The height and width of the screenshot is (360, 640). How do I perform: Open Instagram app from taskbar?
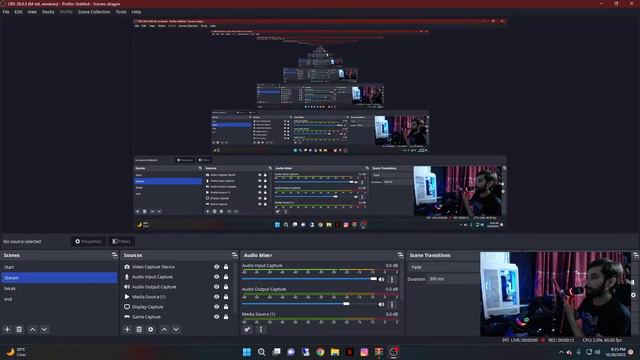[364, 352]
